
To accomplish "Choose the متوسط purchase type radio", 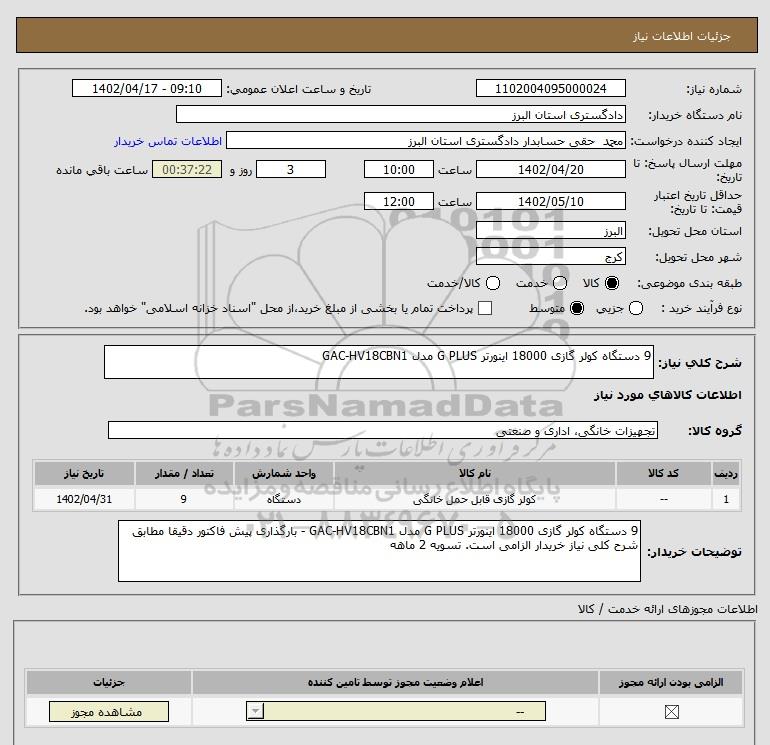I will click(577, 308).
